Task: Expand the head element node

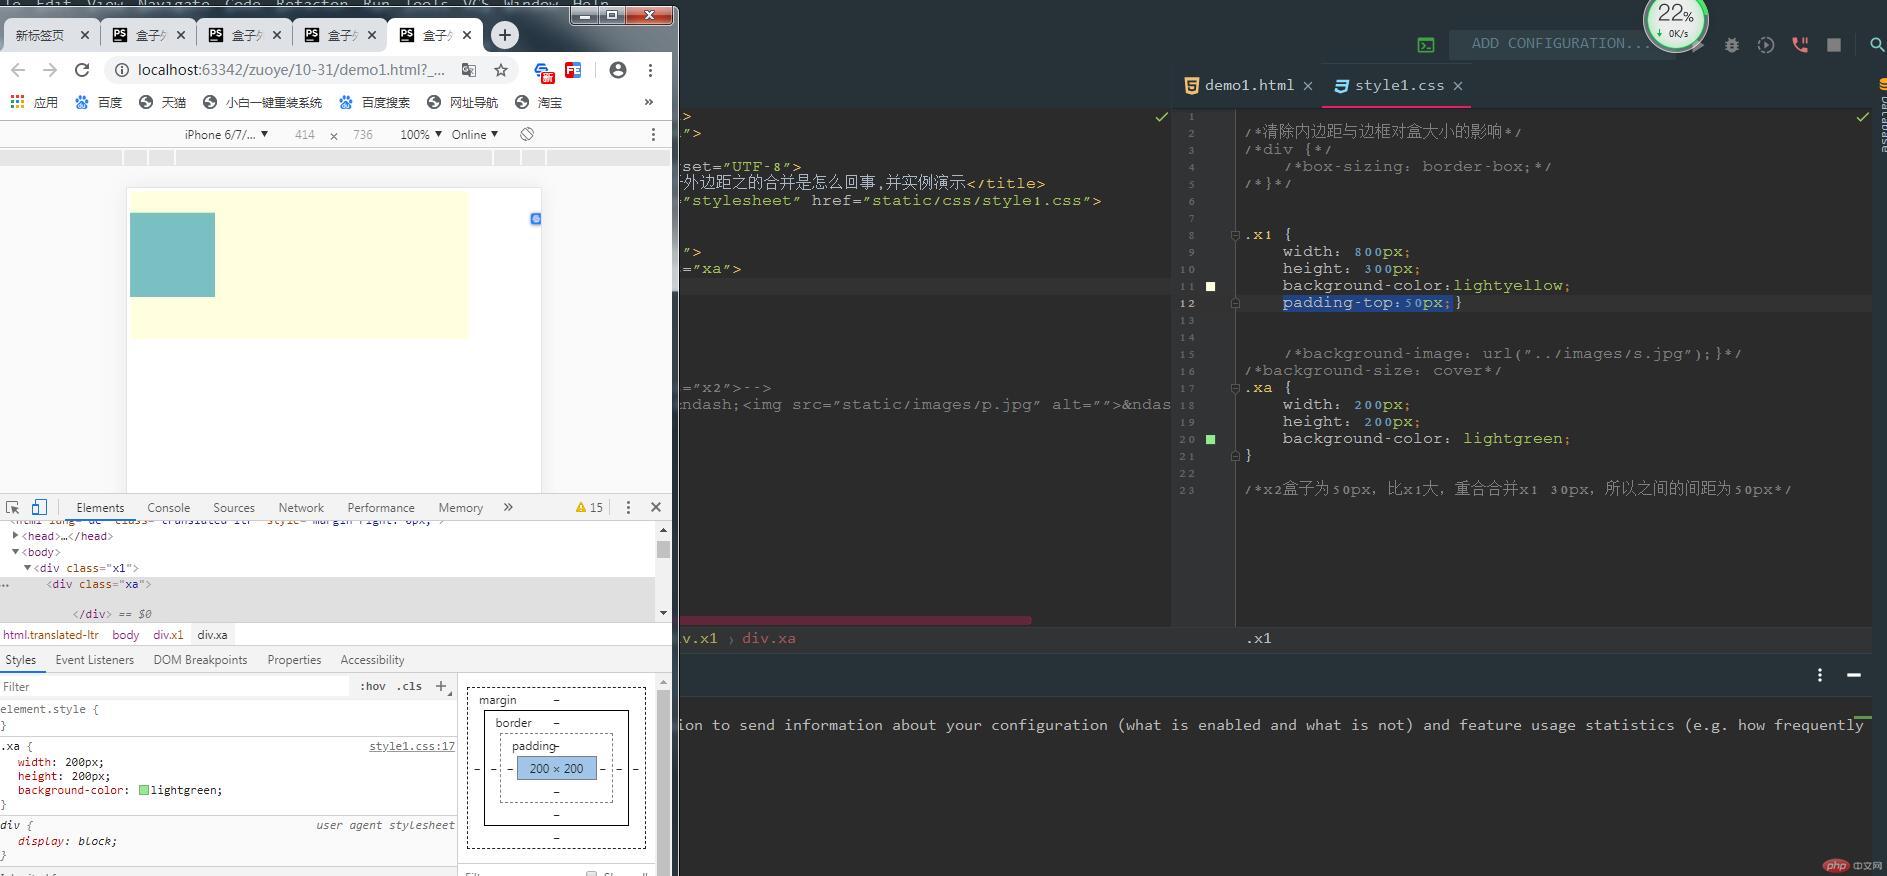Action: [16, 536]
